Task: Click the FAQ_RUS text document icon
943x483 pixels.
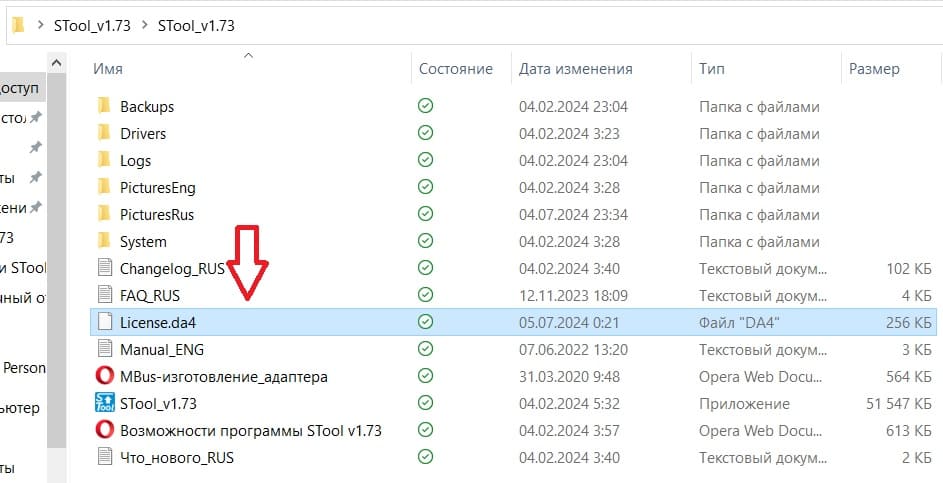Action: pos(105,295)
